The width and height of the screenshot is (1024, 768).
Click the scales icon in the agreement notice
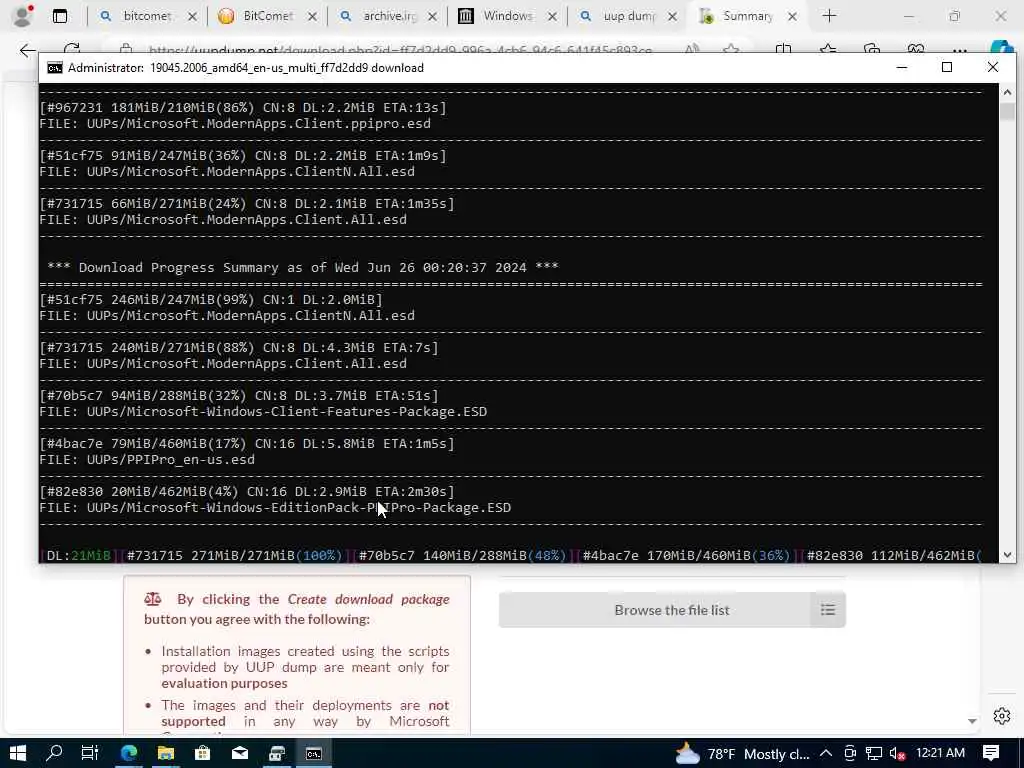(x=153, y=599)
